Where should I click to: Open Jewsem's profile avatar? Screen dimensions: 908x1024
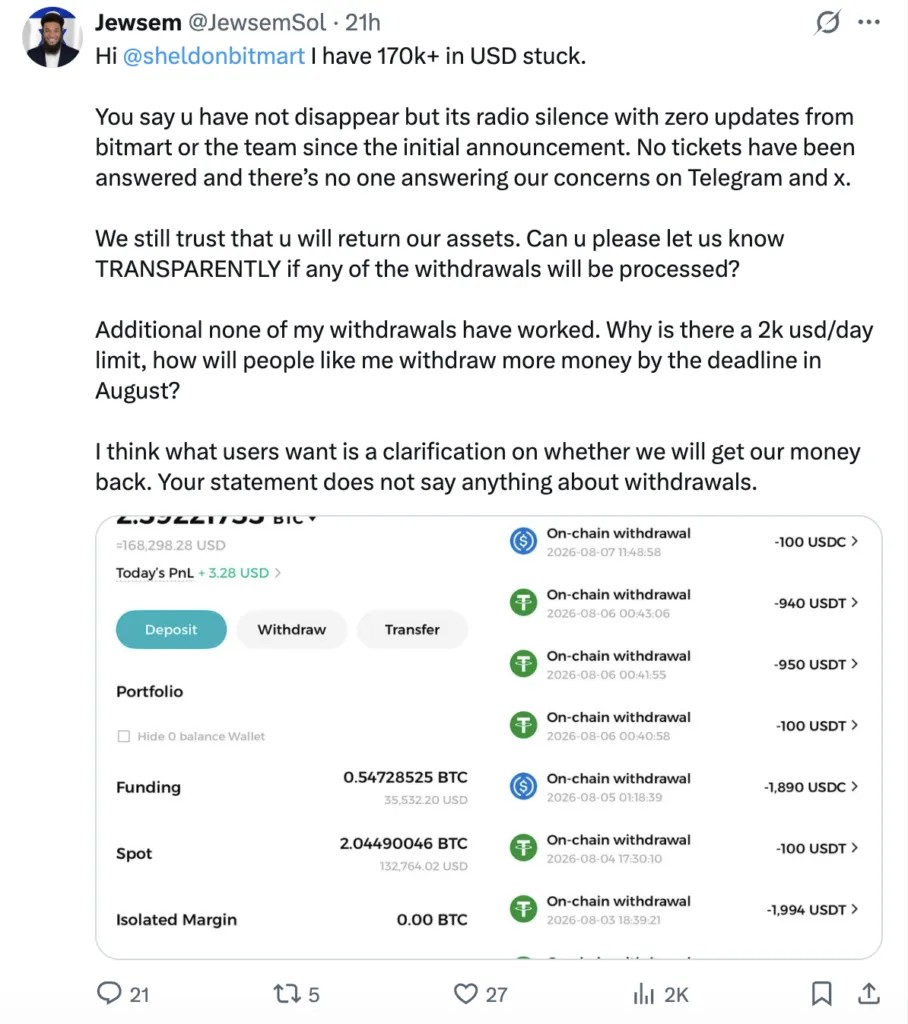click(52, 37)
